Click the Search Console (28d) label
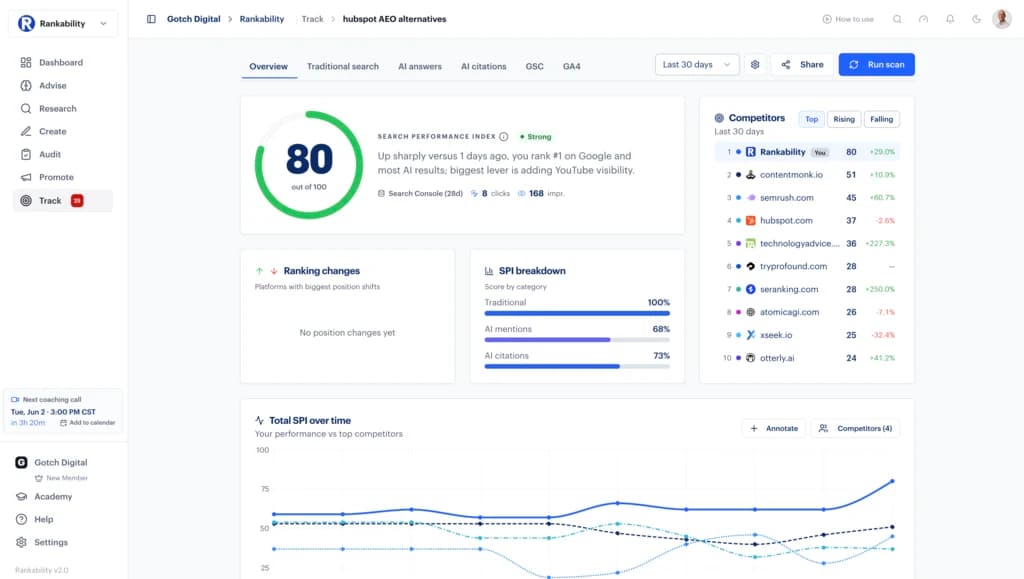This screenshot has height=579, width=1024. [x=425, y=194]
